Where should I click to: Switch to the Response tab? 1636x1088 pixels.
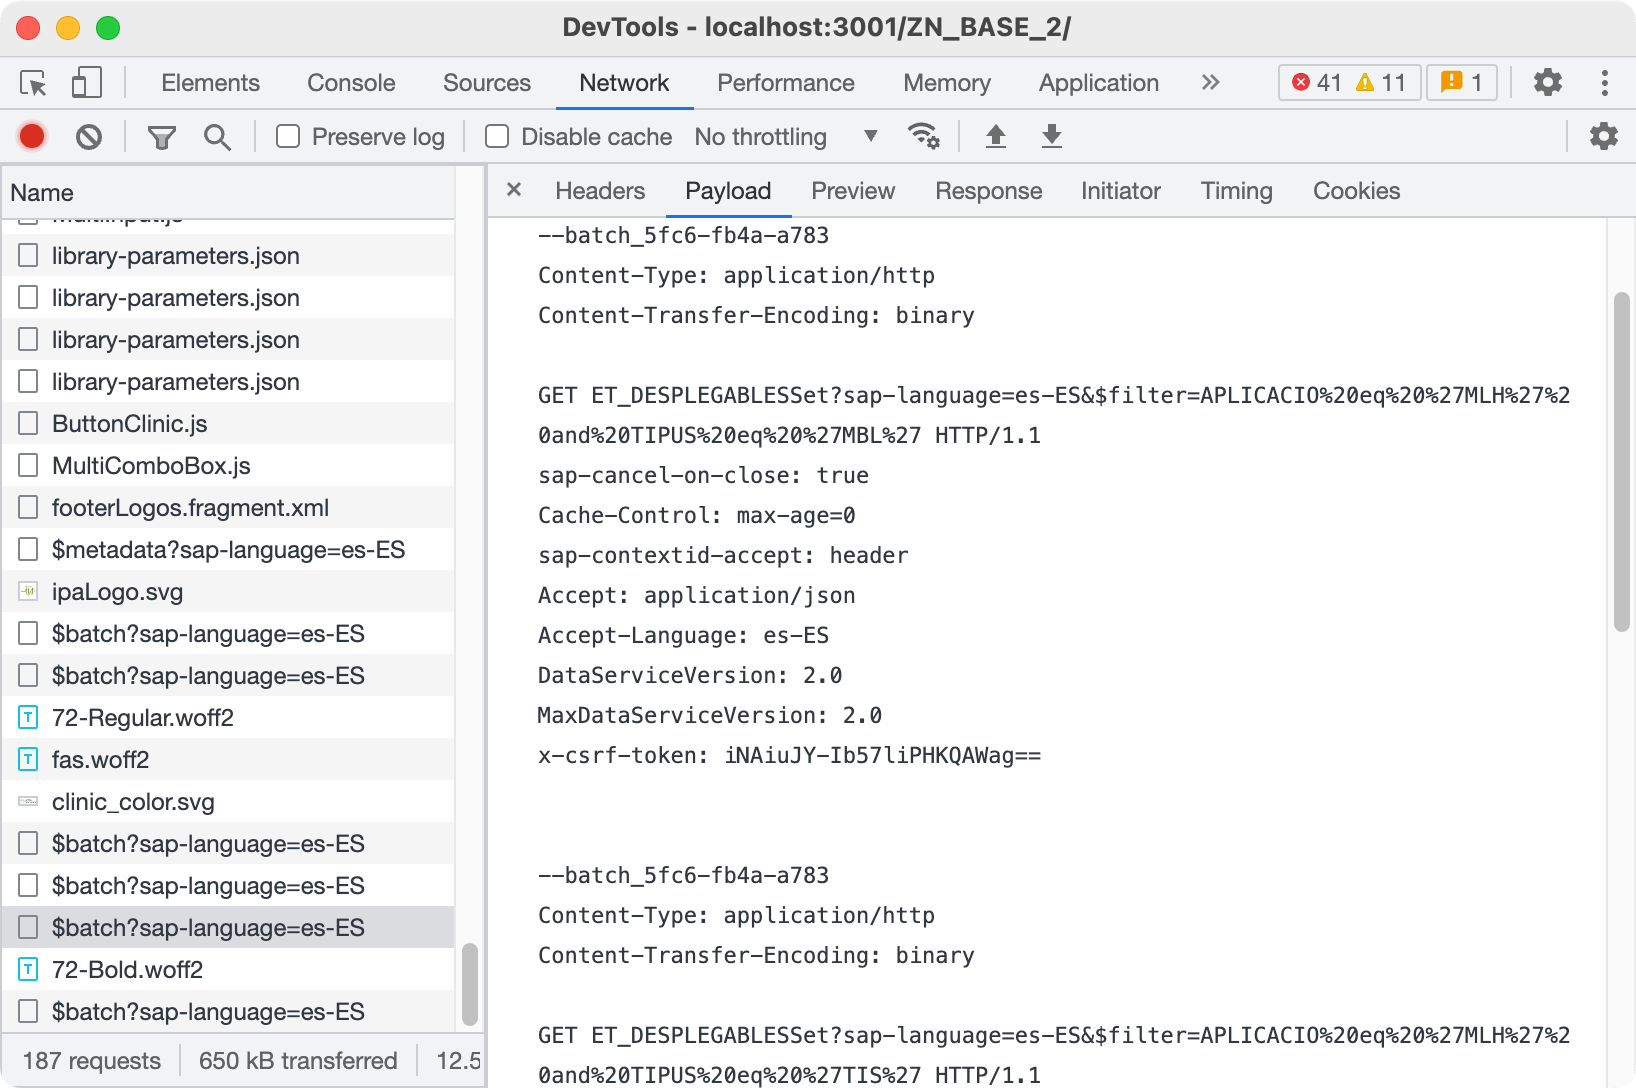[988, 190]
